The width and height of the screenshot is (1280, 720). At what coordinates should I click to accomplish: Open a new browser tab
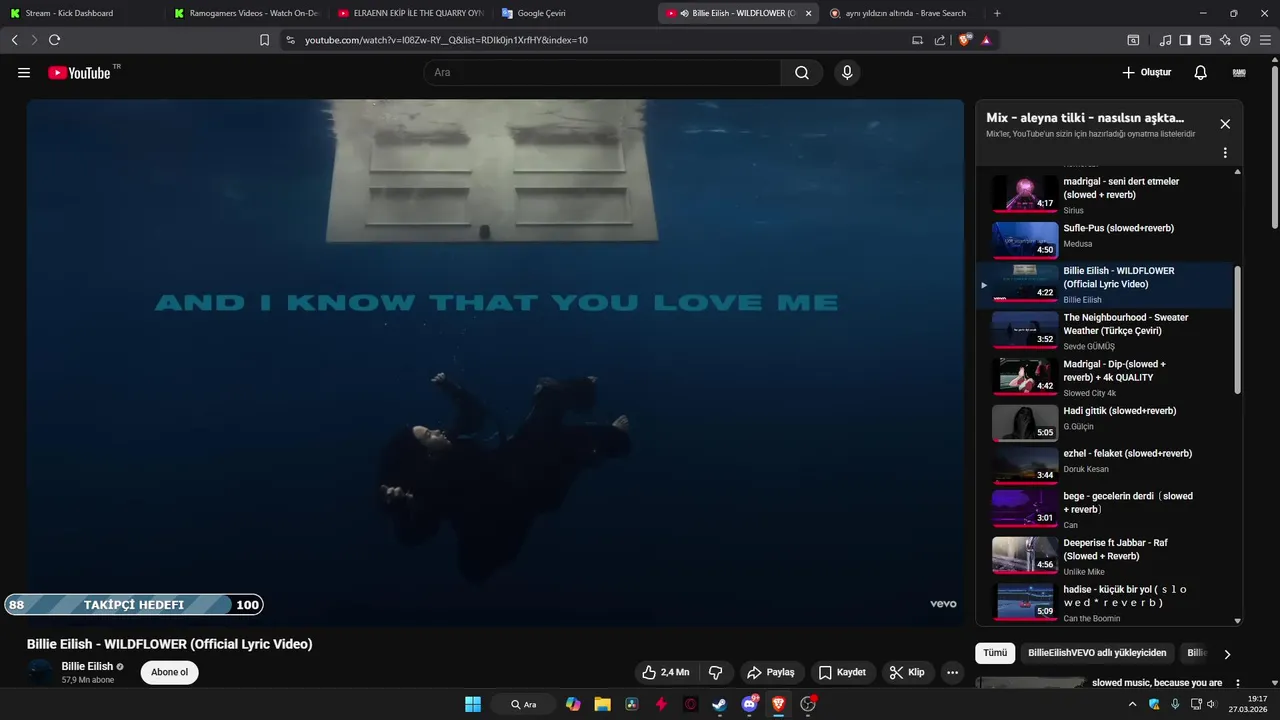coord(997,13)
